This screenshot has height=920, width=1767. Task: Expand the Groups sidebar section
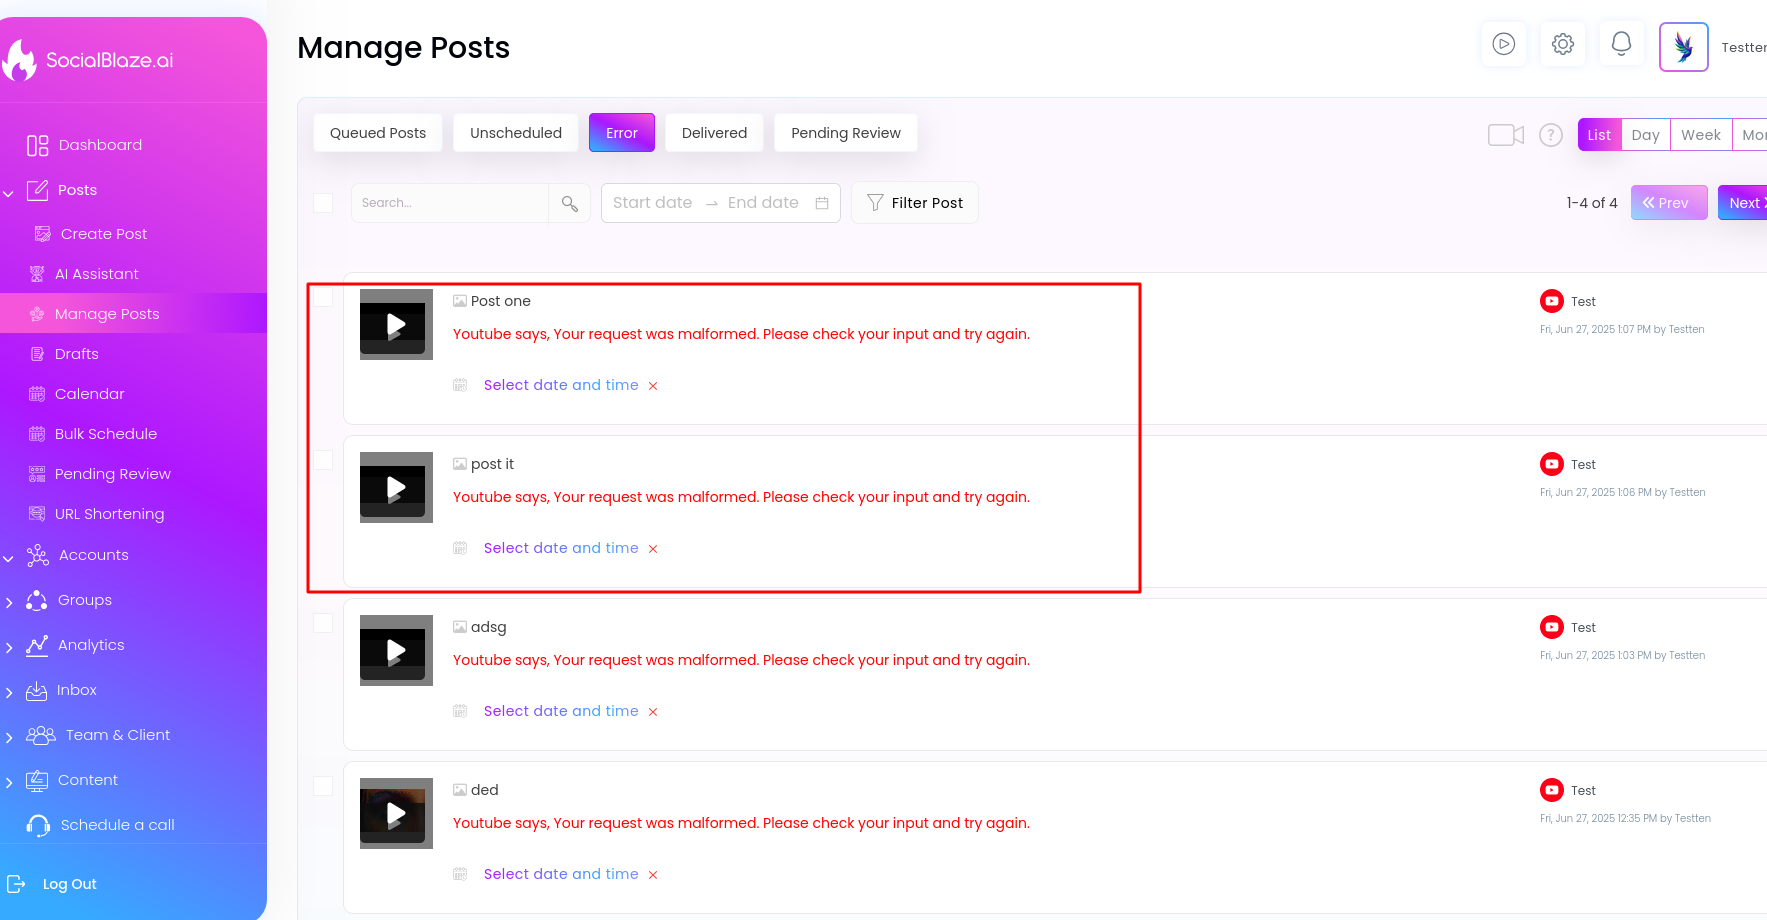(x=8, y=602)
